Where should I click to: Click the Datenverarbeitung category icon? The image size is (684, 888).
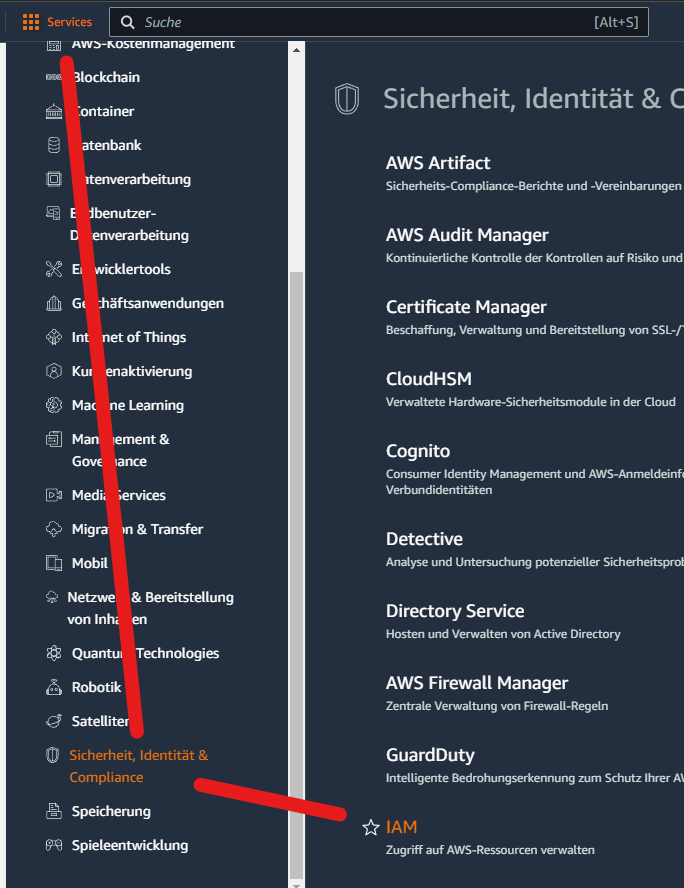(x=54, y=179)
